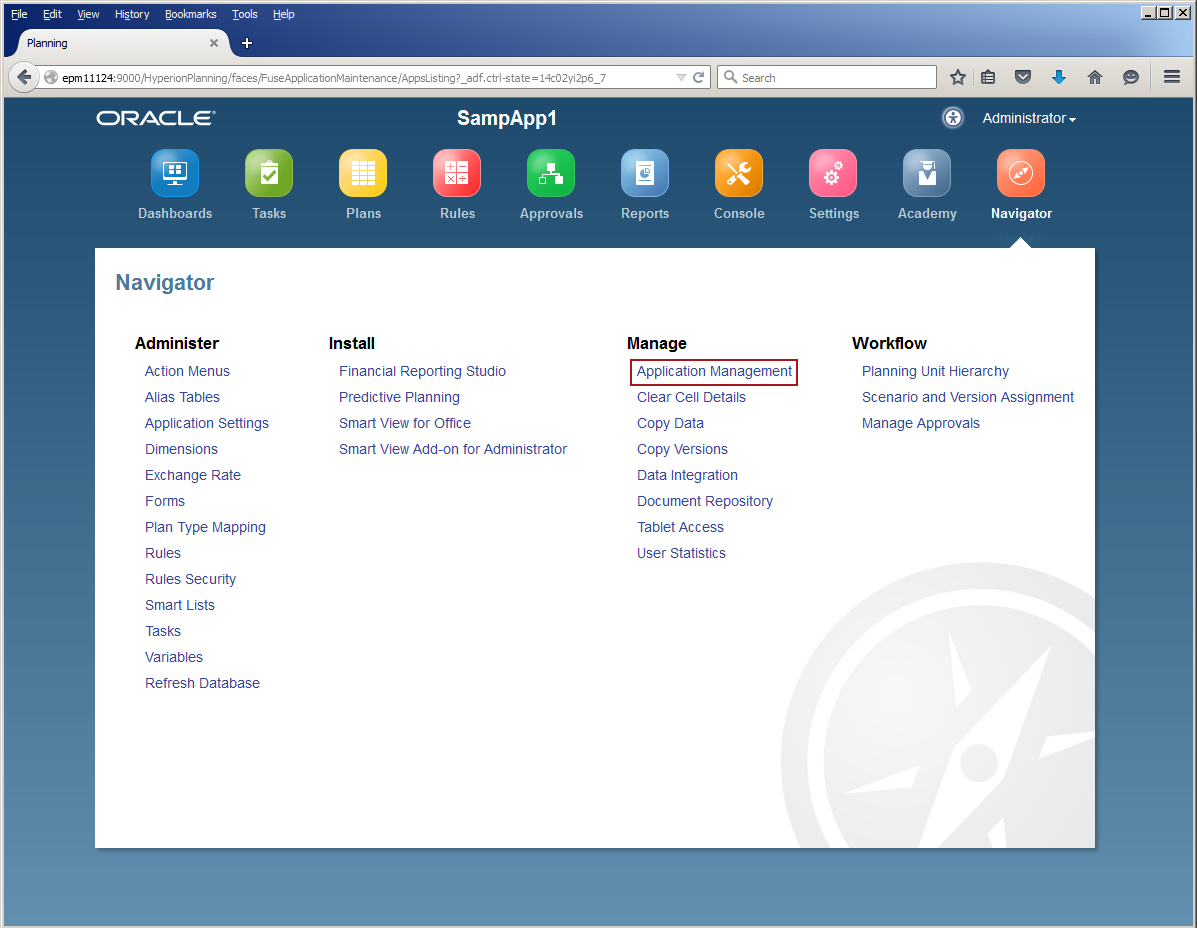This screenshot has height=928, width=1197.
Task: Open the Approvals hierarchy icon
Action: coord(551,173)
